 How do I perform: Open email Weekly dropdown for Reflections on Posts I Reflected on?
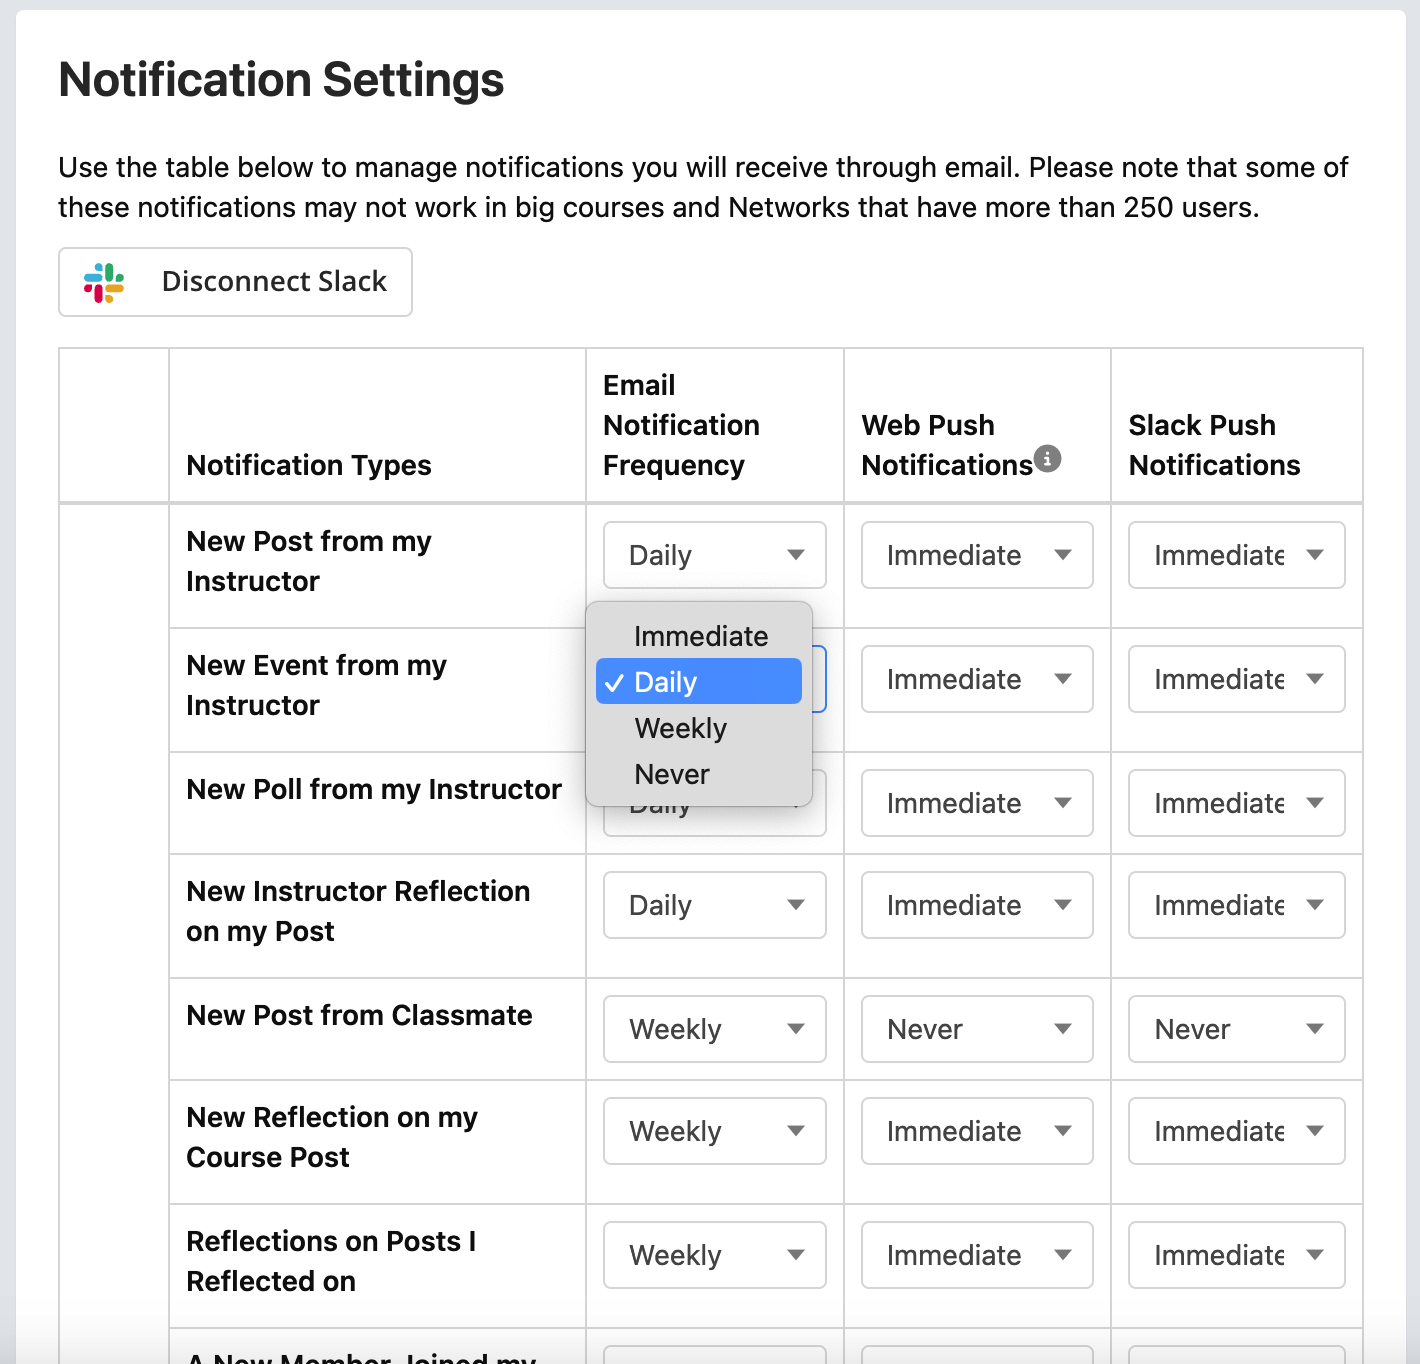715,1255
